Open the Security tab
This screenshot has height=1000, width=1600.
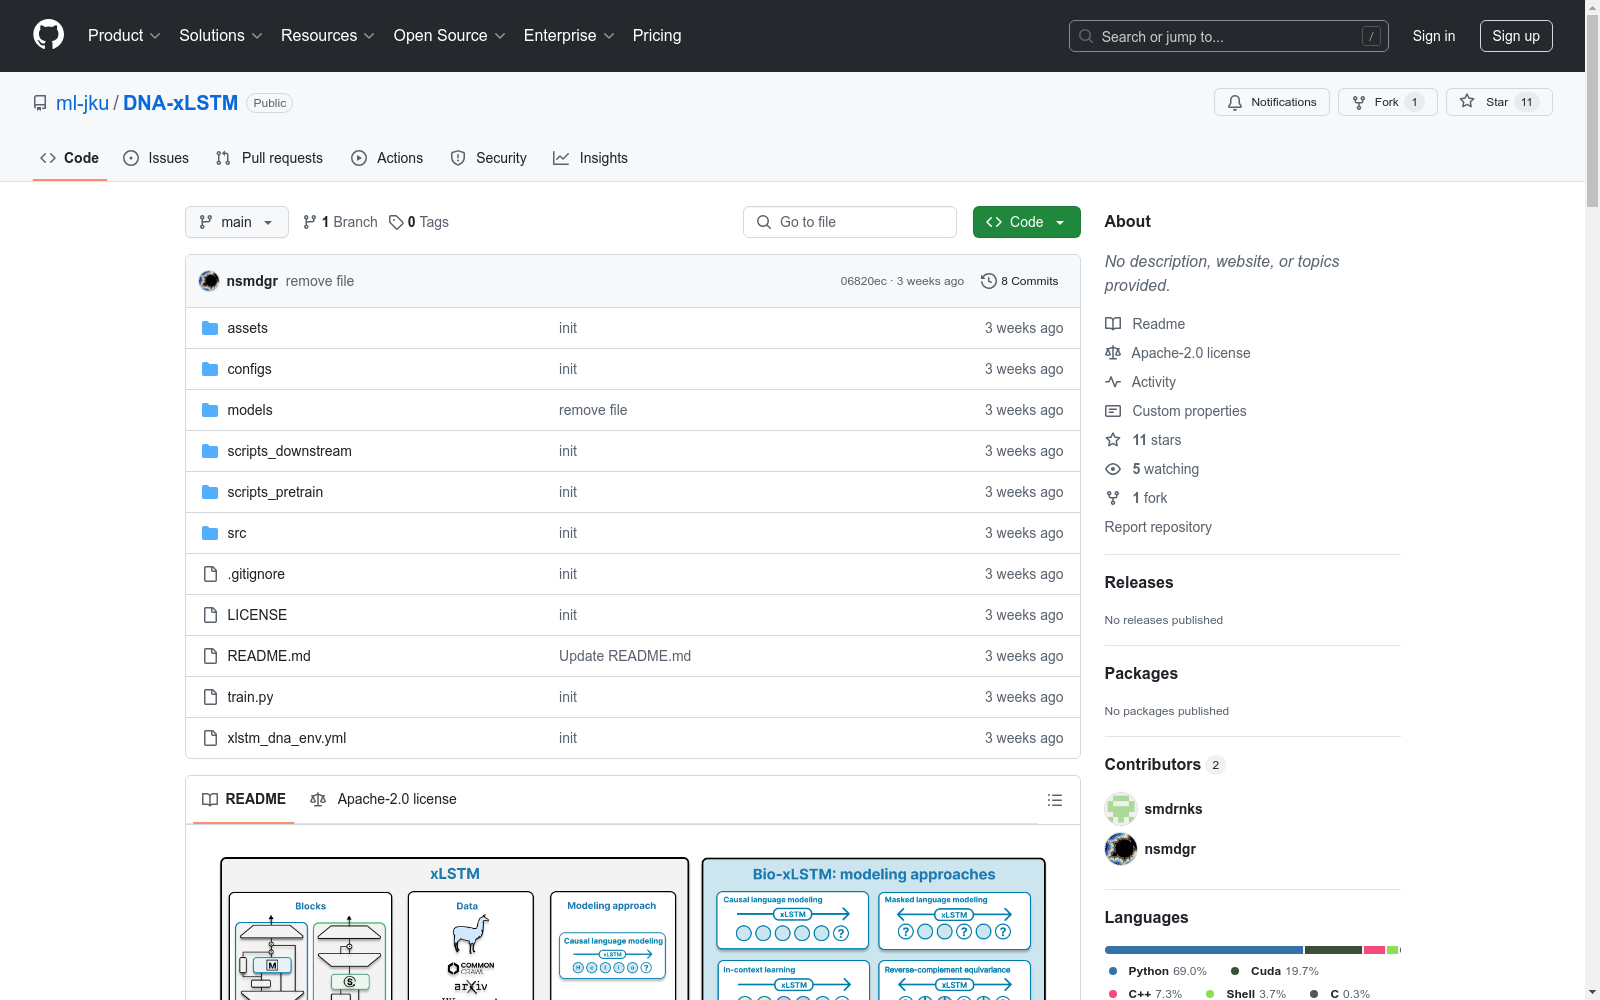488,158
